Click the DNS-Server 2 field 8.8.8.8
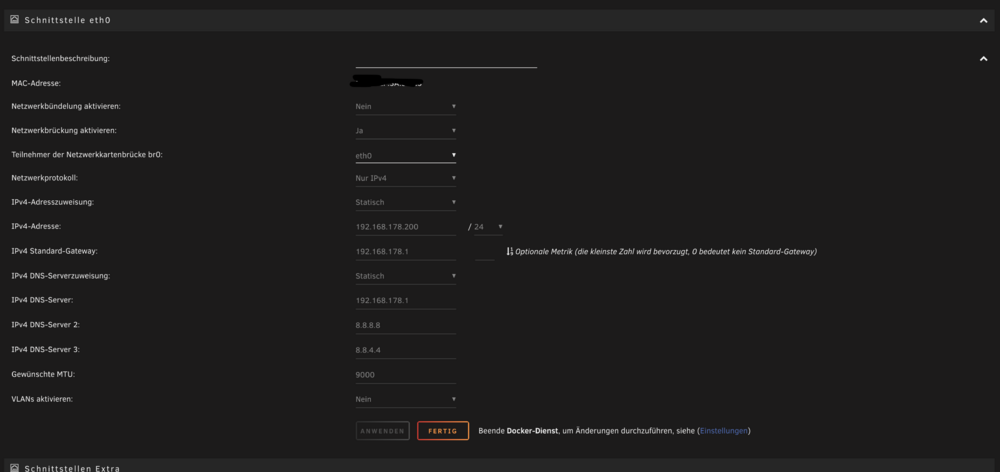This screenshot has height=472, width=1000. point(406,325)
